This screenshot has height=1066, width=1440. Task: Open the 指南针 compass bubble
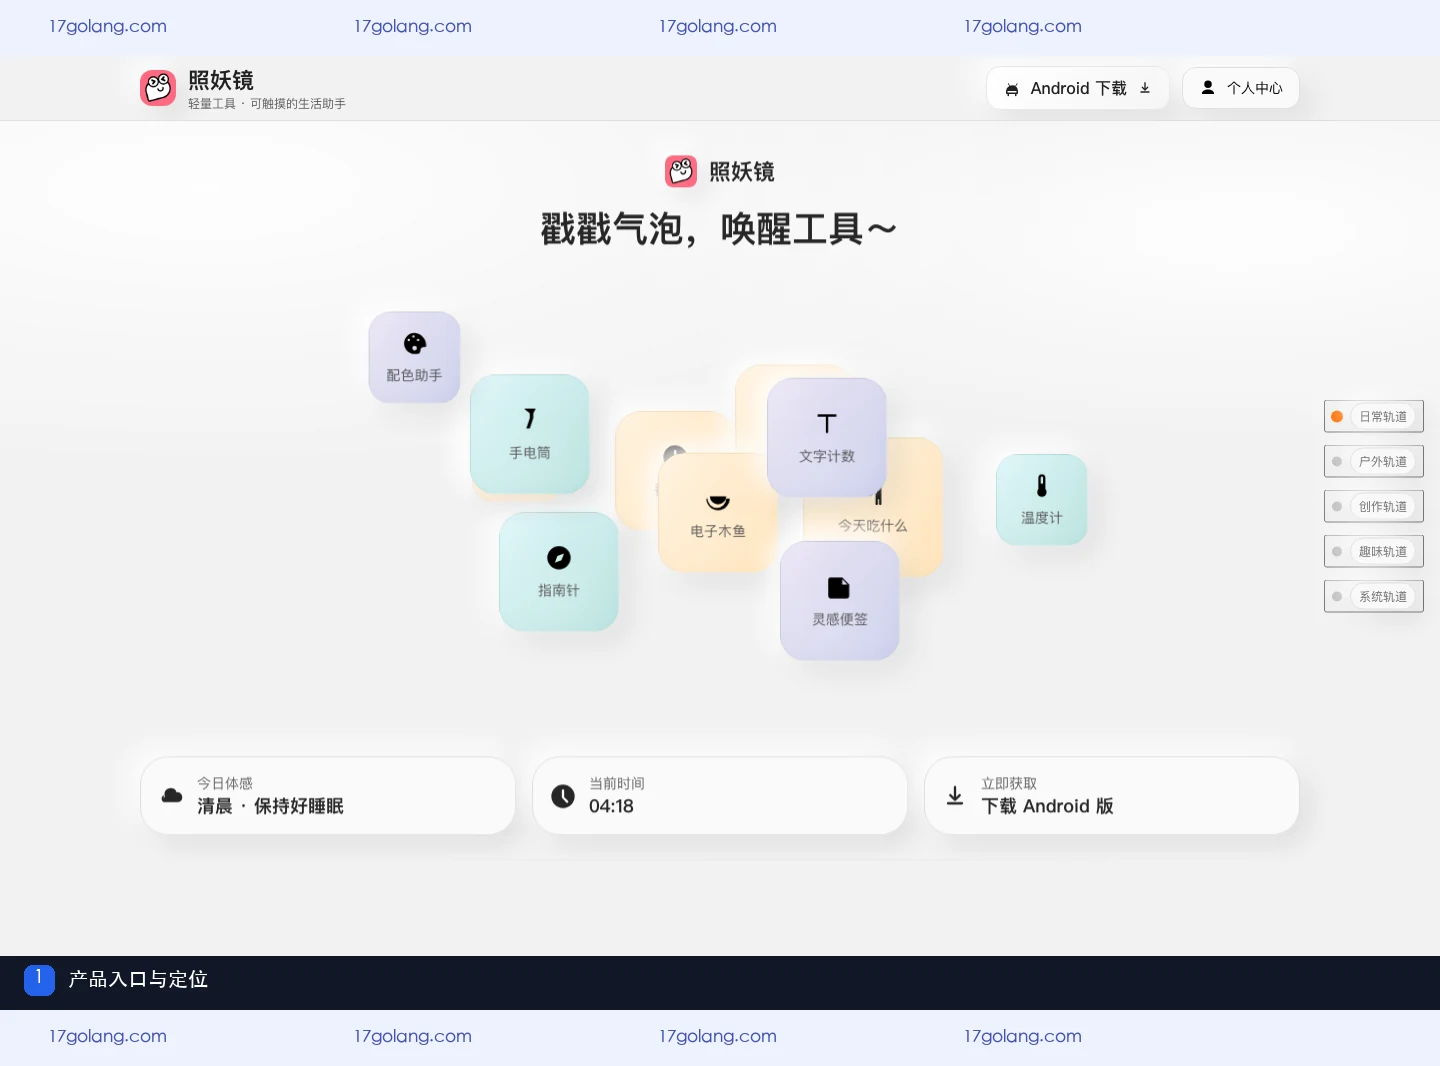(x=558, y=572)
